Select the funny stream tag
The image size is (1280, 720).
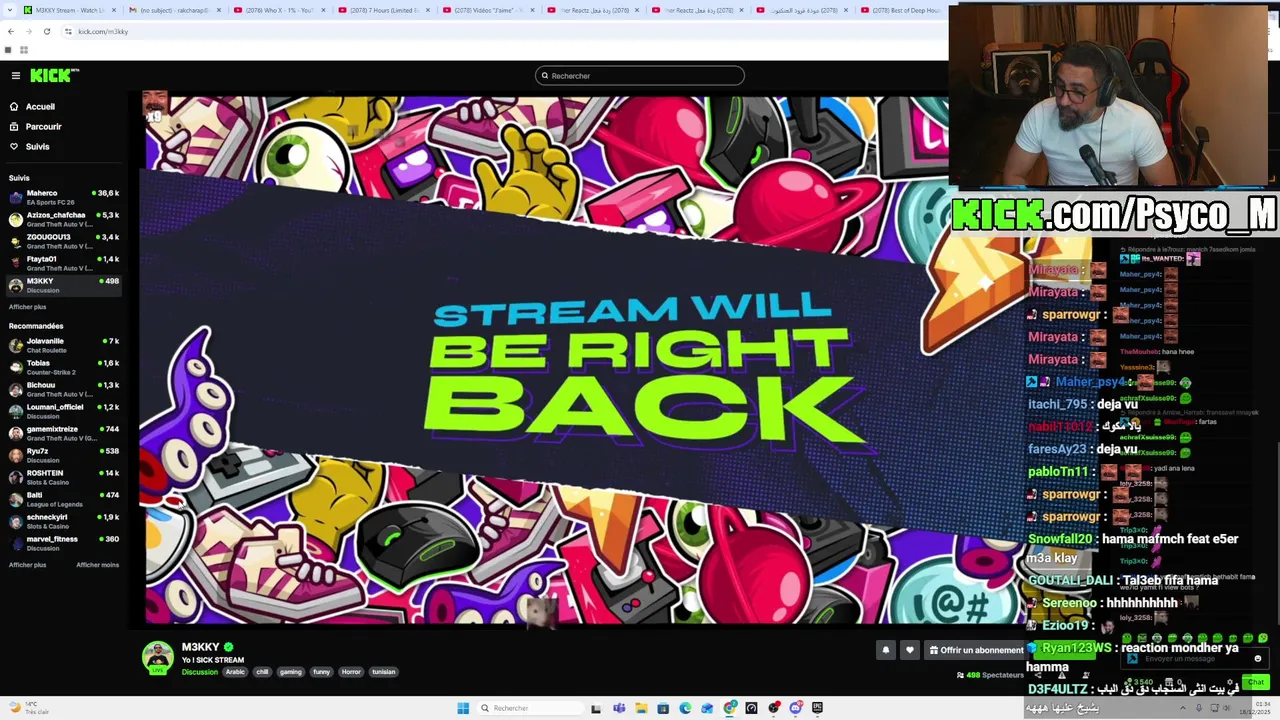[x=321, y=672]
